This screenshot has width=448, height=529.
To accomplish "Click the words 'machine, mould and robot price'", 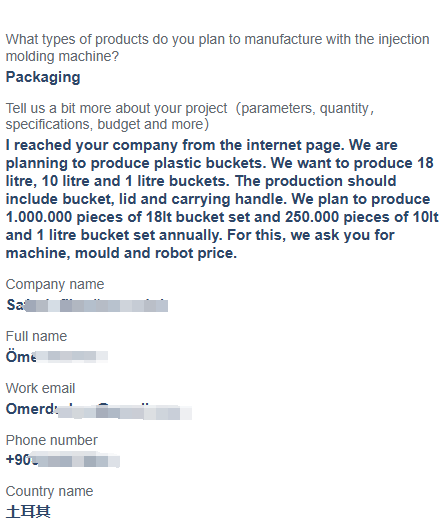I will (120, 253).
